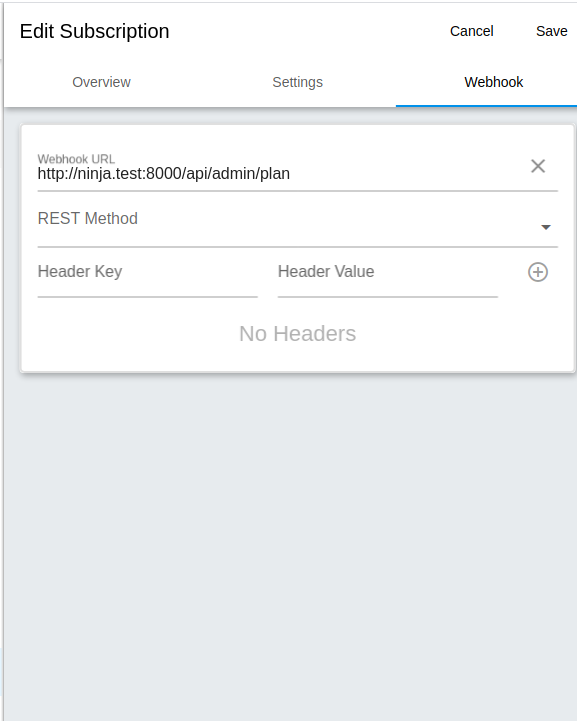Switch to the Settings tab
This screenshot has height=721, width=577.
(297, 82)
